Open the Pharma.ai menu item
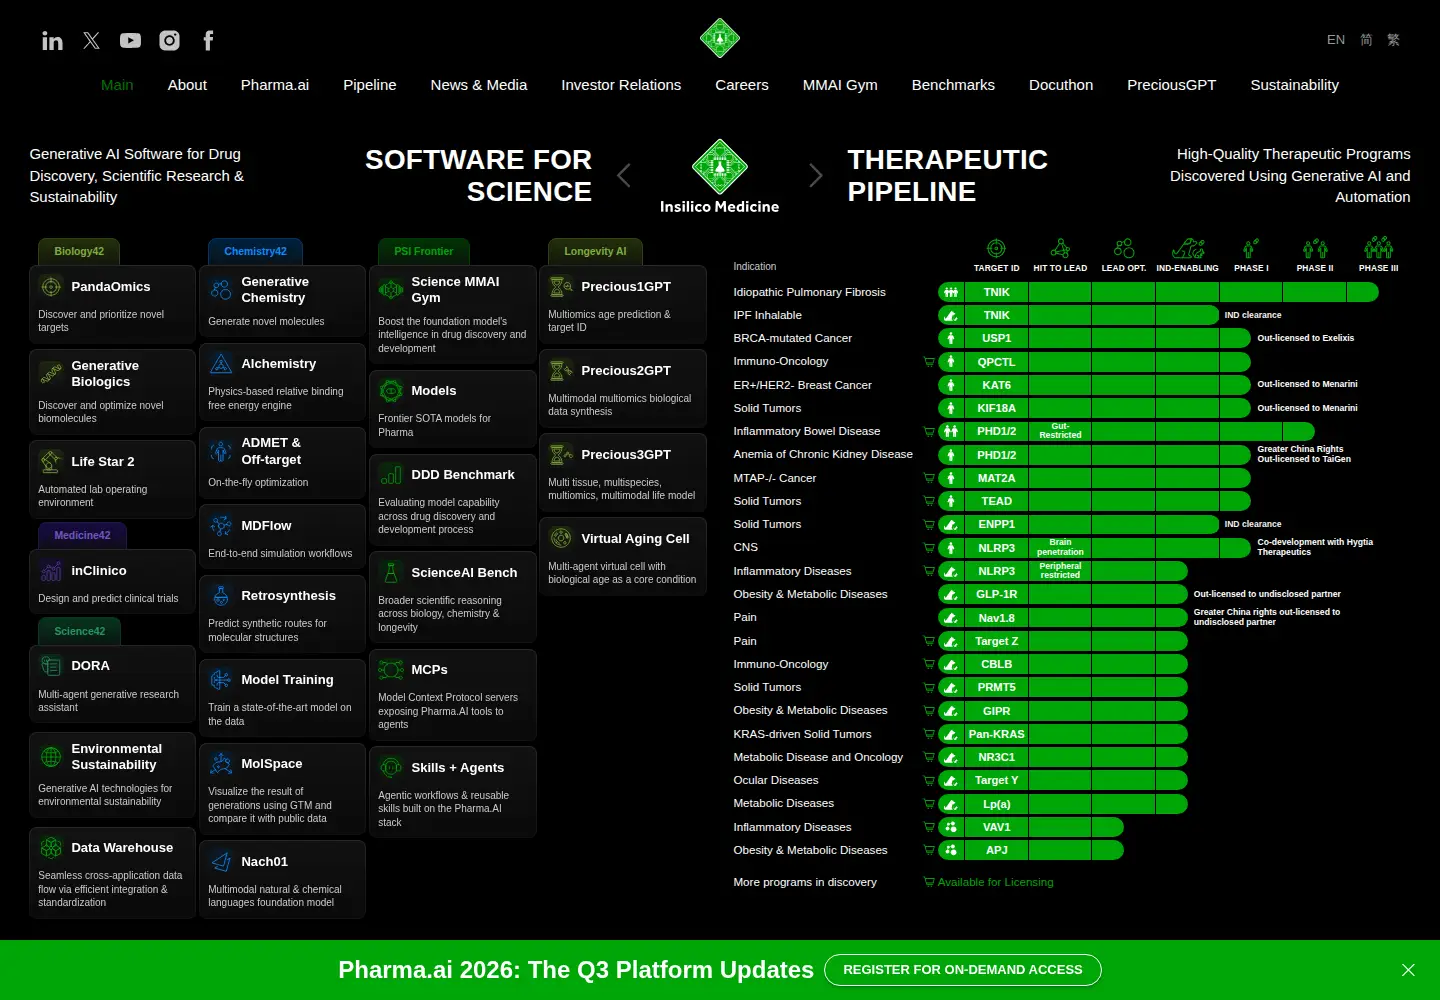 coord(275,85)
